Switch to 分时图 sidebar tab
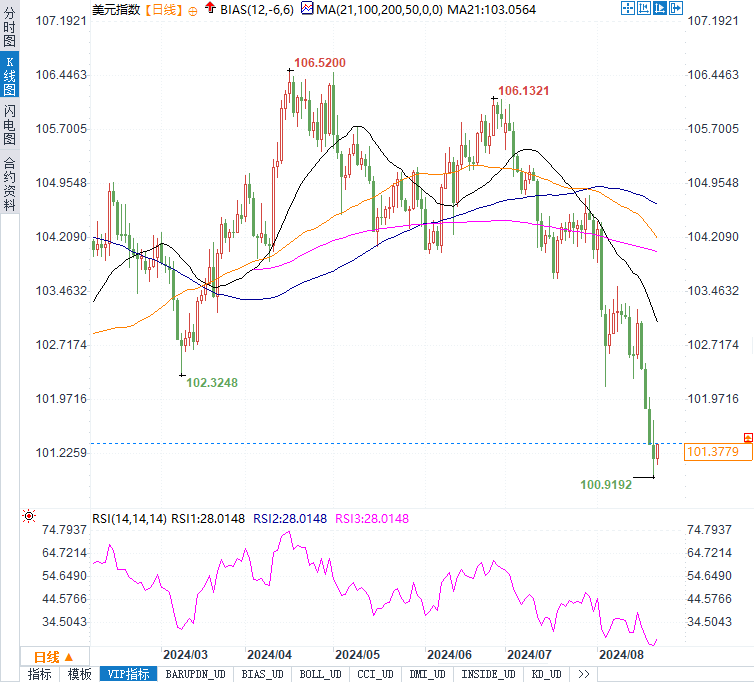This screenshot has width=754, height=682. click(10, 27)
